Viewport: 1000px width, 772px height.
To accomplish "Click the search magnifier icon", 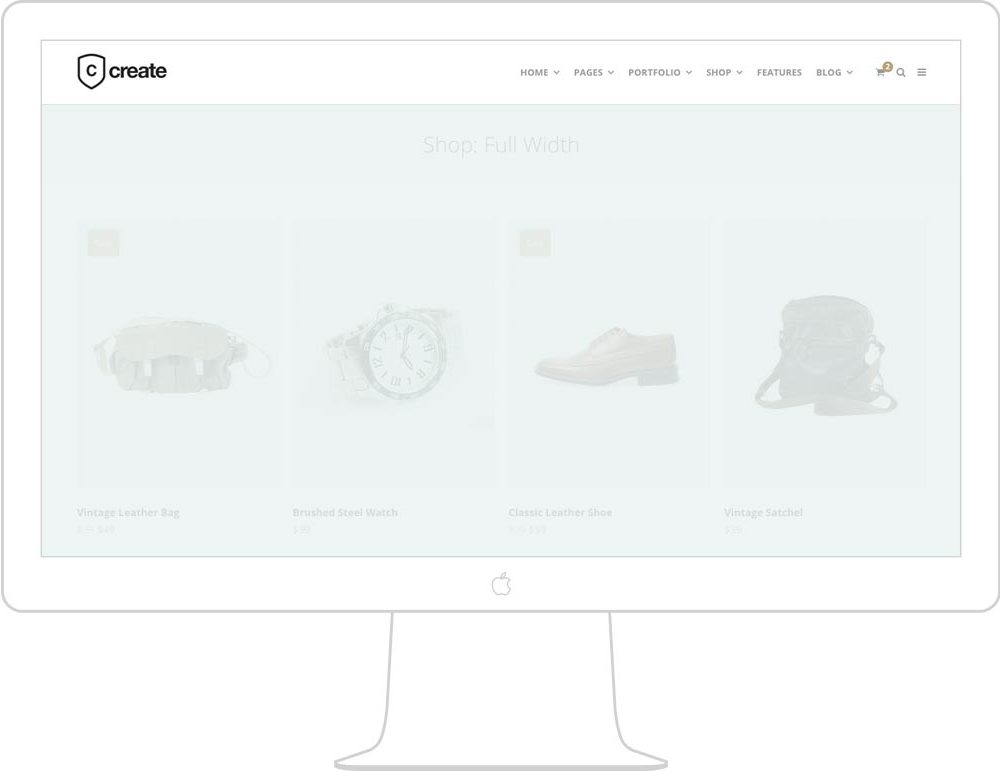I will coord(901,73).
